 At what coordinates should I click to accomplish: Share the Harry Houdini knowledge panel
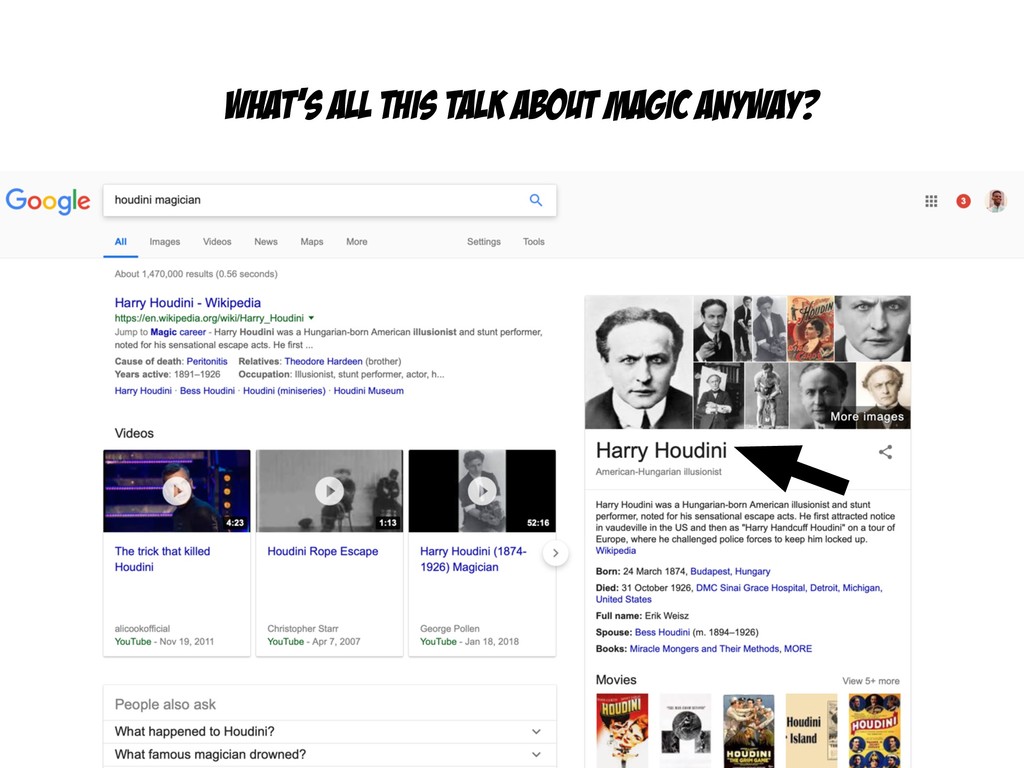coord(886,452)
